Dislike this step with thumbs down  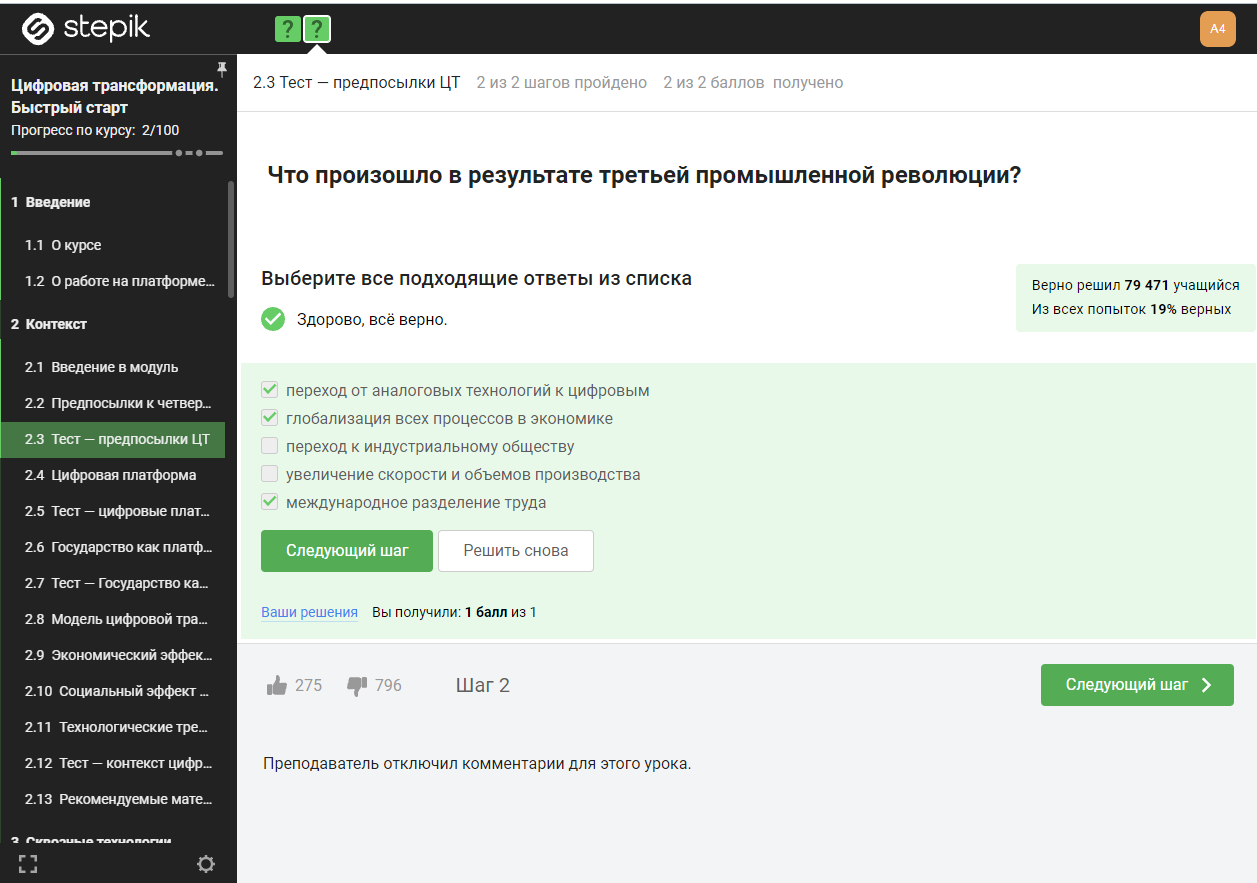pos(357,685)
